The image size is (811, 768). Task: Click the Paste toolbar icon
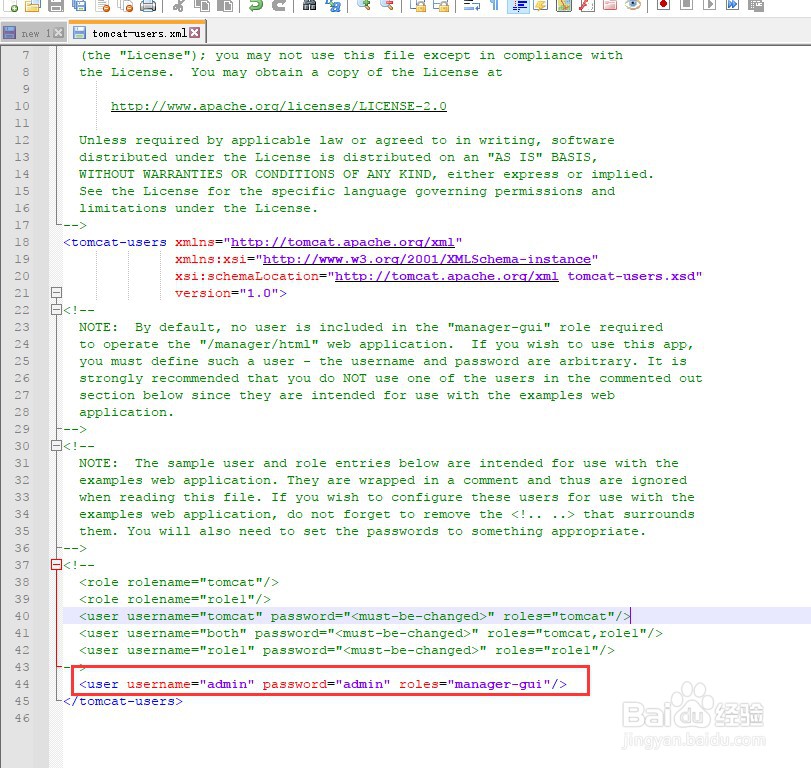coord(224,5)
